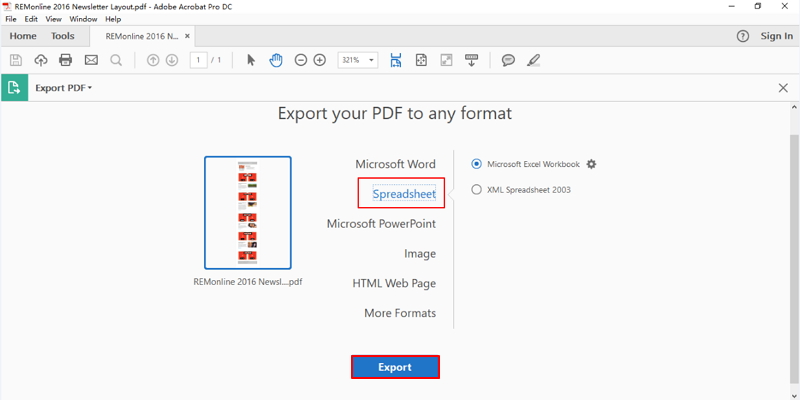Viewport: 800px width, 400px height.
Task: Open the zoom percentage dropdown
Action: click(371, 60)
